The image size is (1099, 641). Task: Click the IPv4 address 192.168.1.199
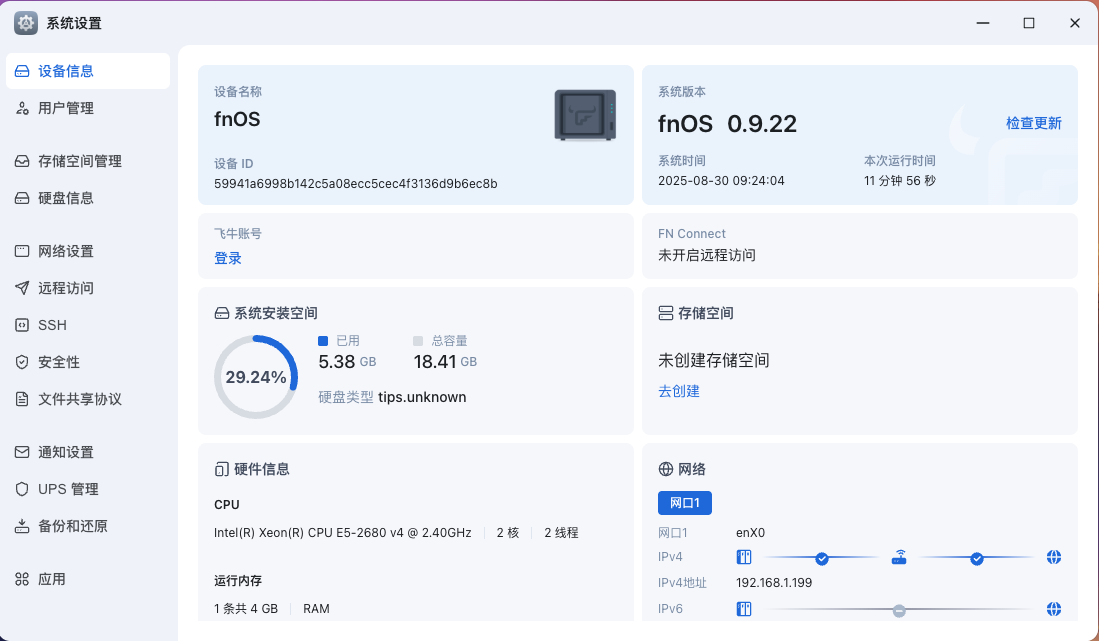click(774, 583)
